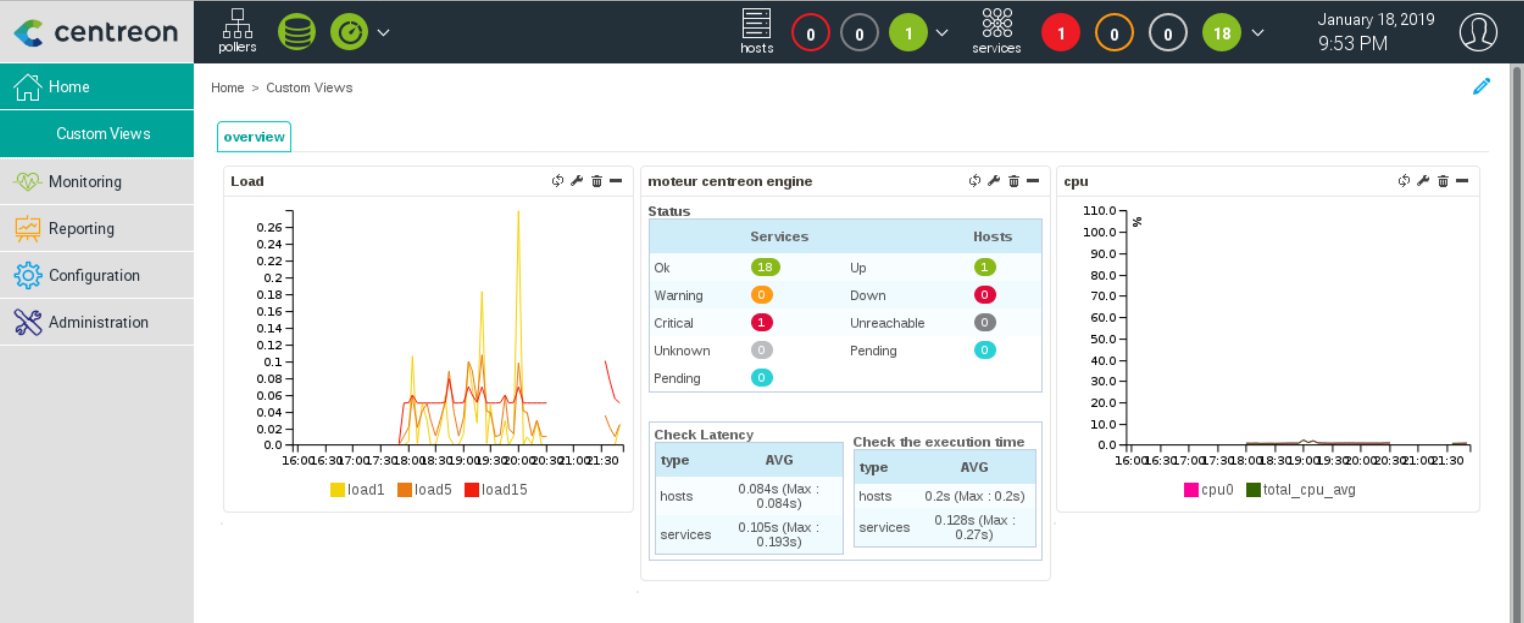Viewport: 1524px width, 623px height.
Task: Collapse the Load widget with minus icon
Action: click(x=616, y=181)
